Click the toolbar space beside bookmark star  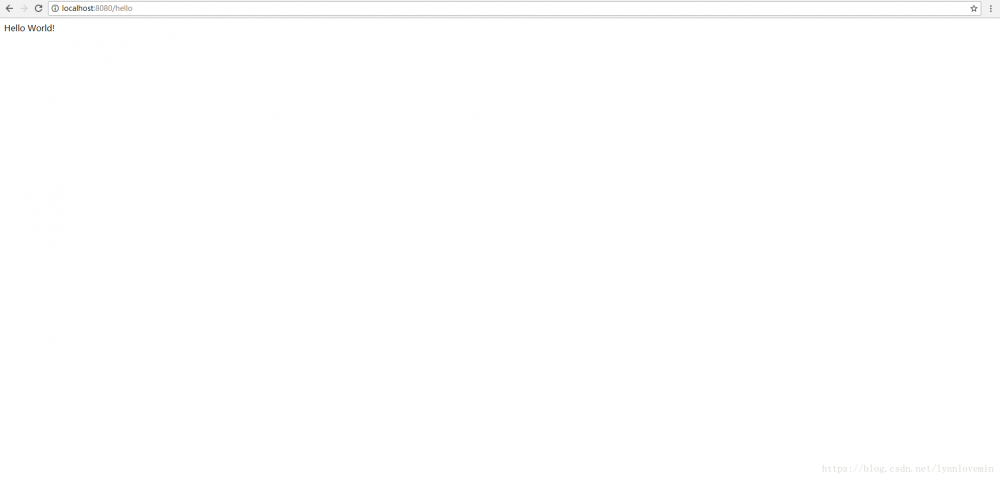point(983,8)
